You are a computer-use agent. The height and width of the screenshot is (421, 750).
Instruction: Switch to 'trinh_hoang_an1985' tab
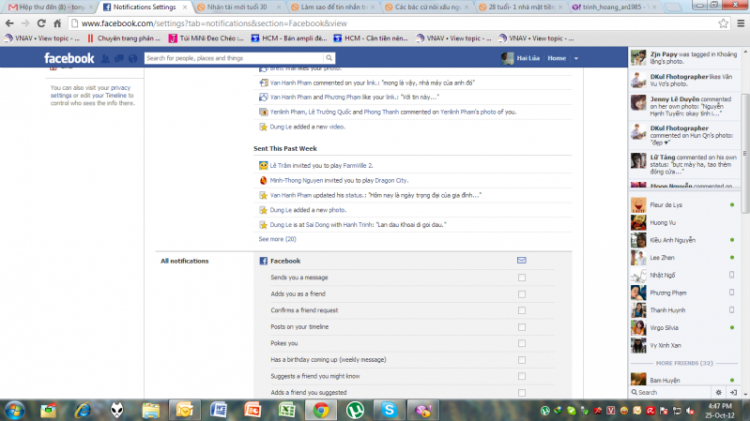[614, 7]
